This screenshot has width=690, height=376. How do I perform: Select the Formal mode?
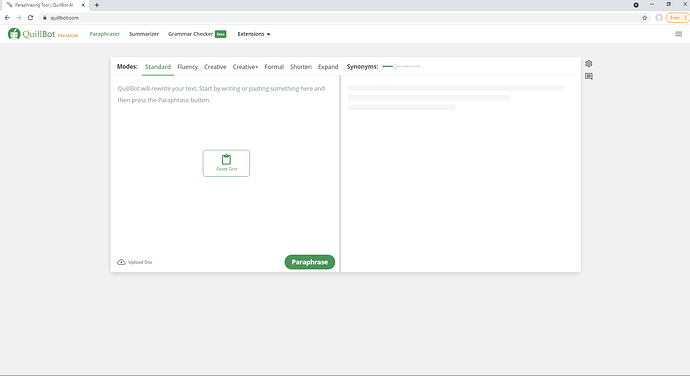pos(274,66)
